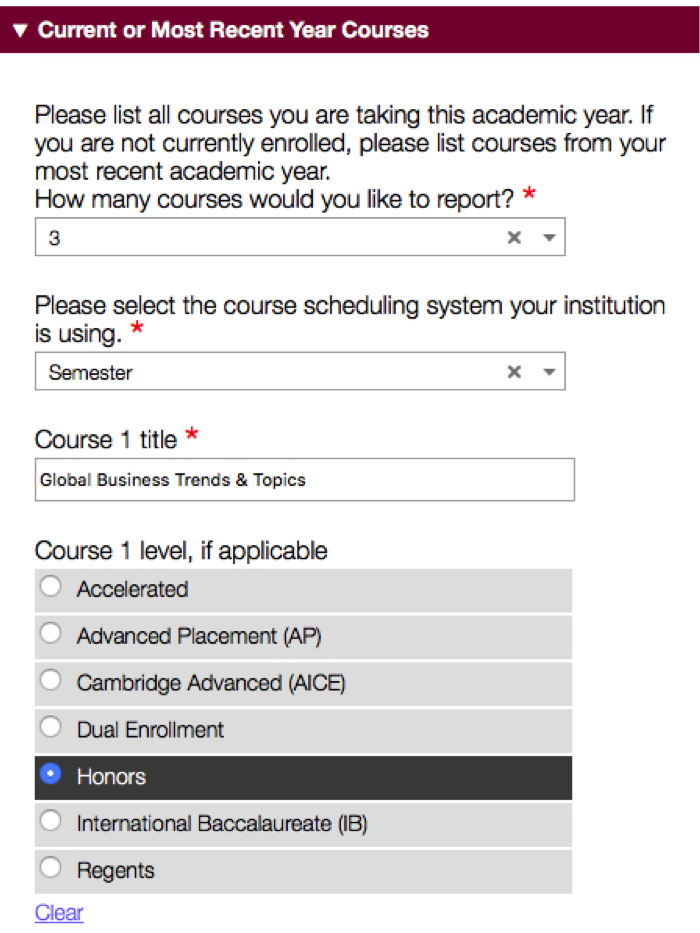Choose International Baccalaureate (IB) level
The height and width of the screenshot is (933, 700).
(x=50, y=822)
